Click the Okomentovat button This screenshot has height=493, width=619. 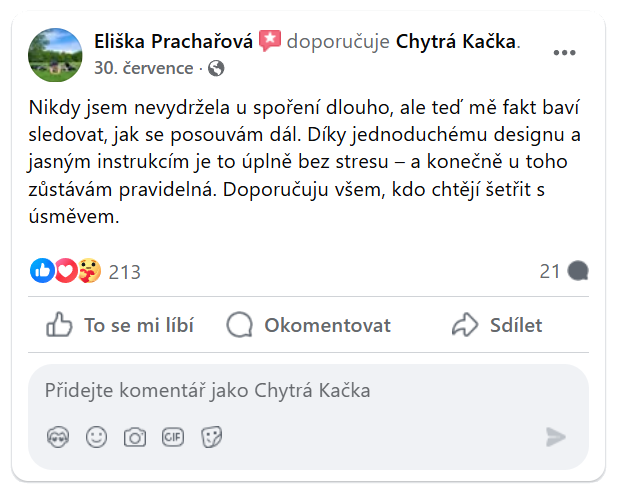pyautogui.click(x=309, y=325)
